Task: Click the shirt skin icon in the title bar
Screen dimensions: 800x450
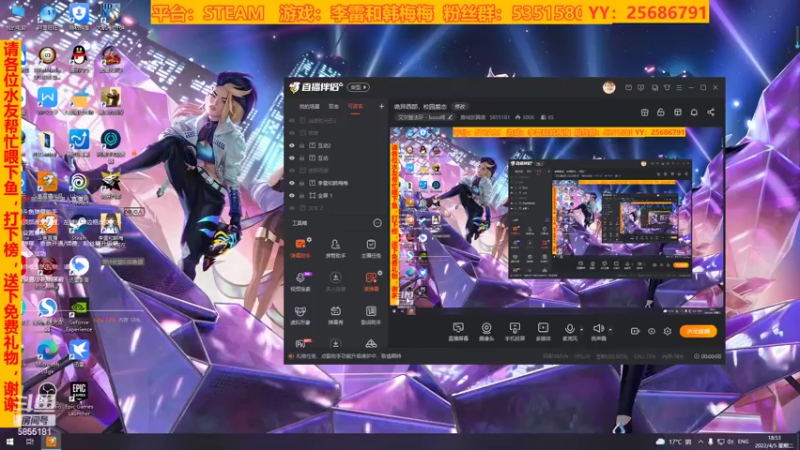Action: tap(667, 88)
